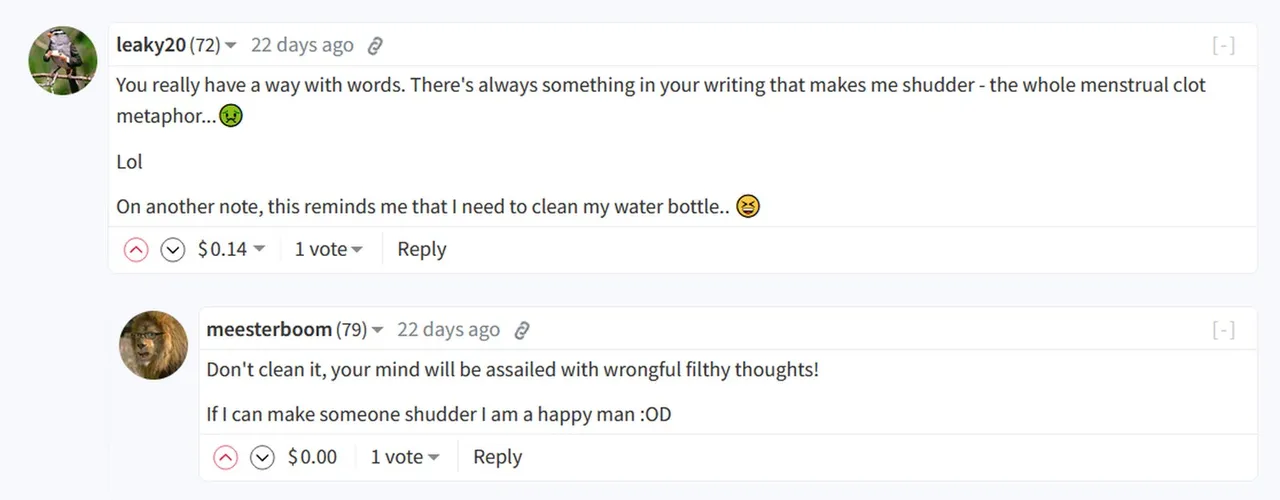Collapse leaky20's comment thread
The width and height of the screenshot is (1280, 500).
pyautogui.click(x=1223, y=46)
